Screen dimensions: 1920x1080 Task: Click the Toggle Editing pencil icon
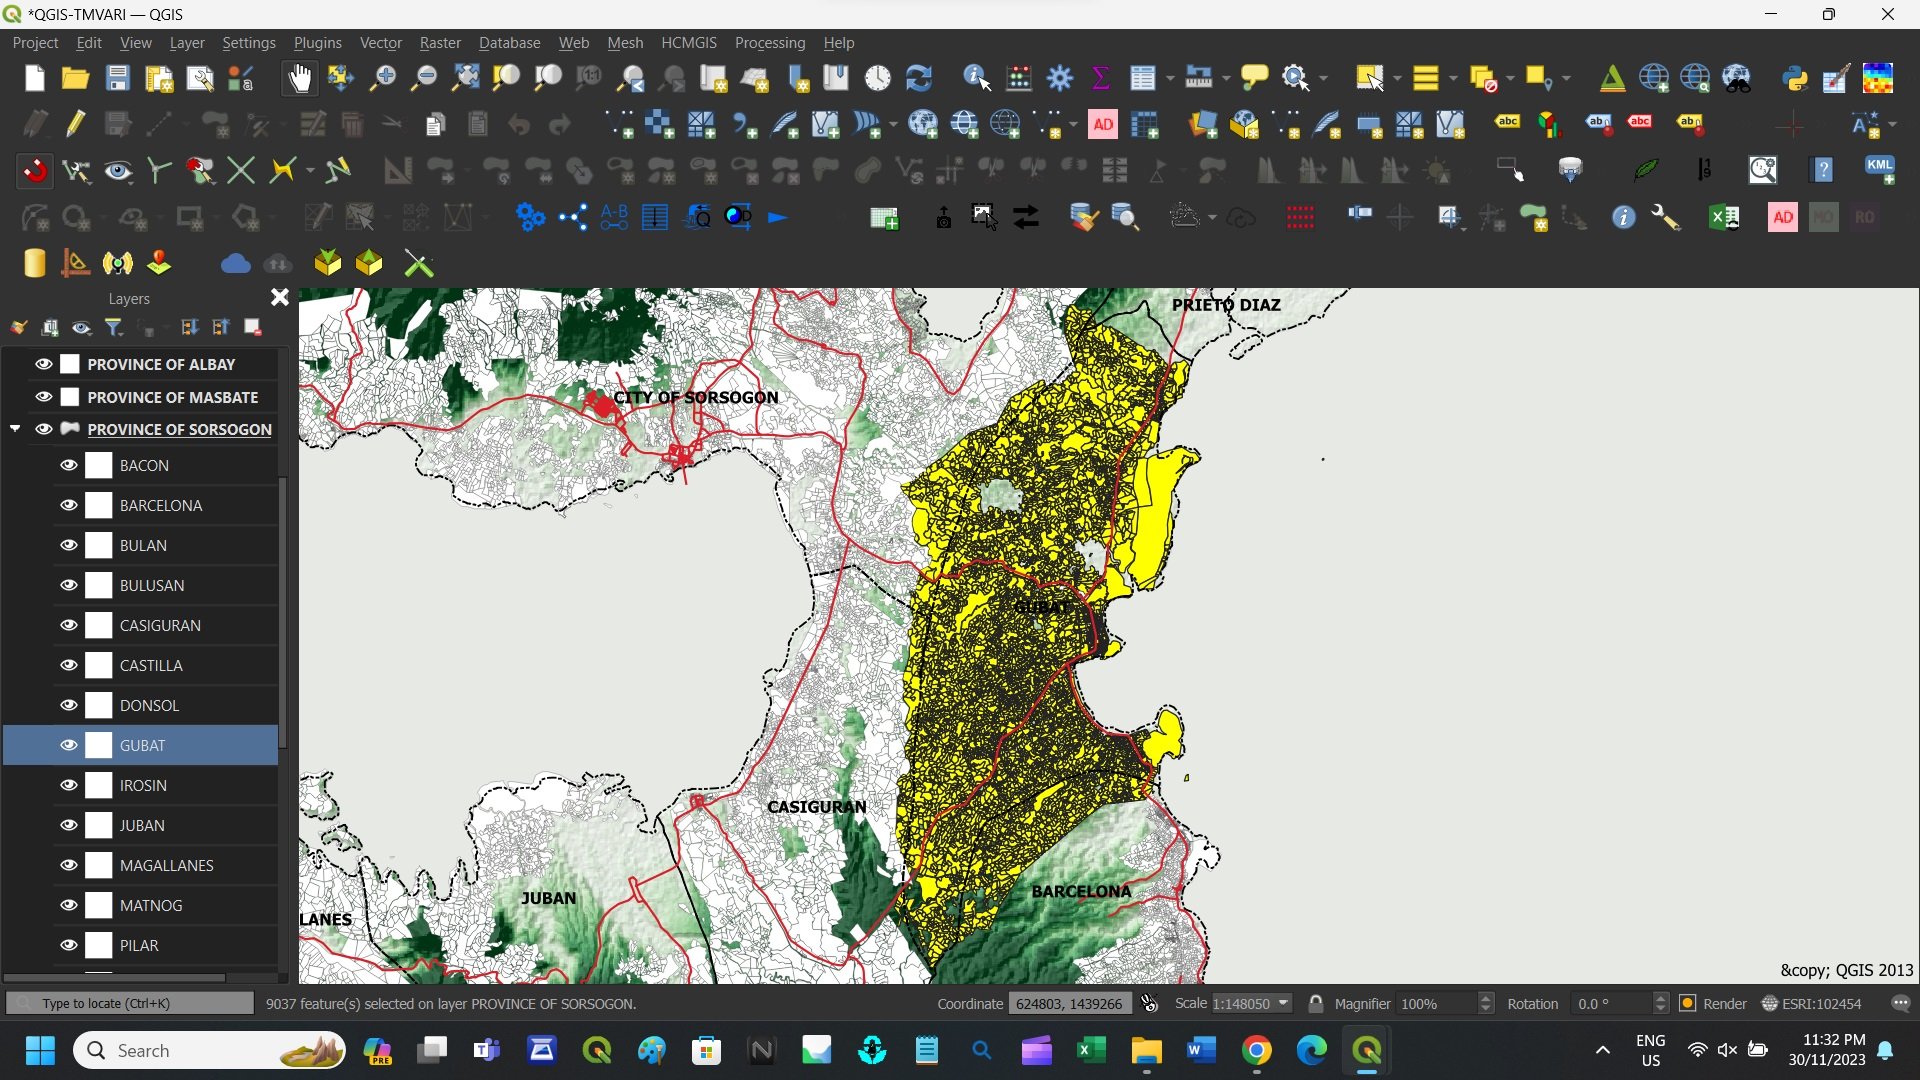[x=76, y=124]
